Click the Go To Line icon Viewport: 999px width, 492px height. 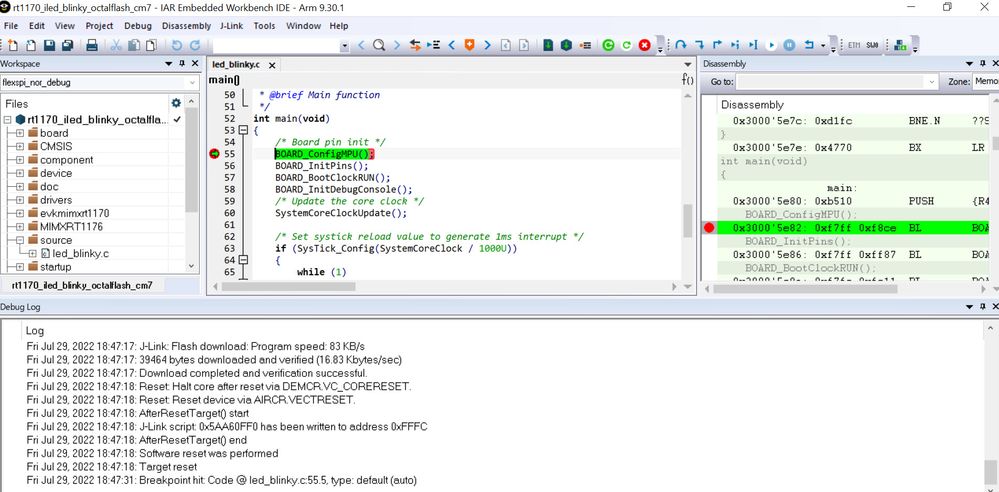(x=433, y=45)
